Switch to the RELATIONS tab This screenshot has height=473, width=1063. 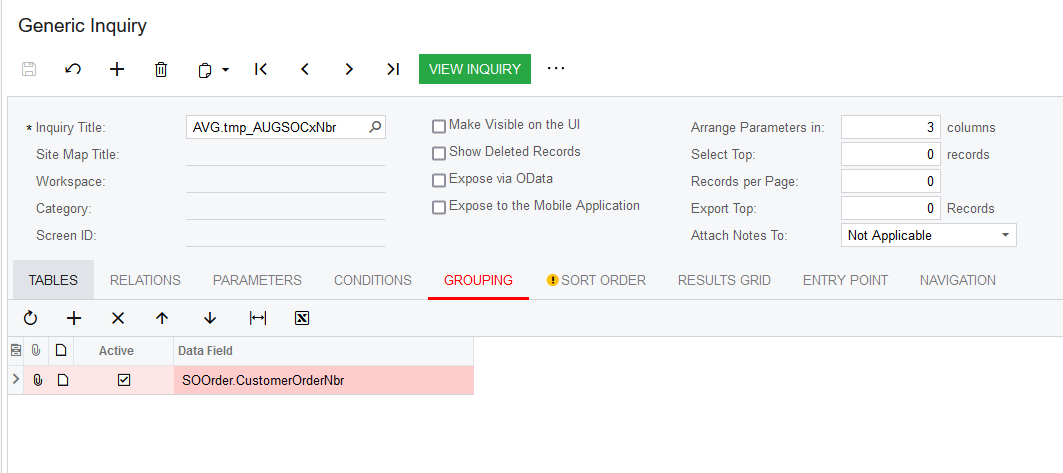[145, 280]
